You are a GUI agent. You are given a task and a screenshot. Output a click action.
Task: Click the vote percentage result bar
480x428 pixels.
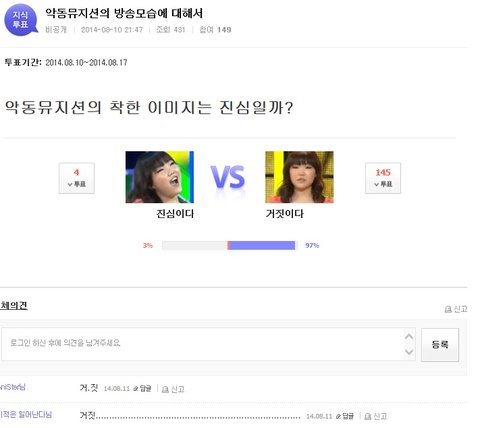[229, 246]
